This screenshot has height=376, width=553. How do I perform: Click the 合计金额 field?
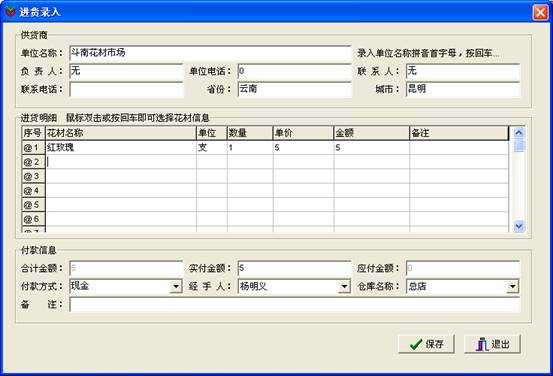tap(126, 269)
